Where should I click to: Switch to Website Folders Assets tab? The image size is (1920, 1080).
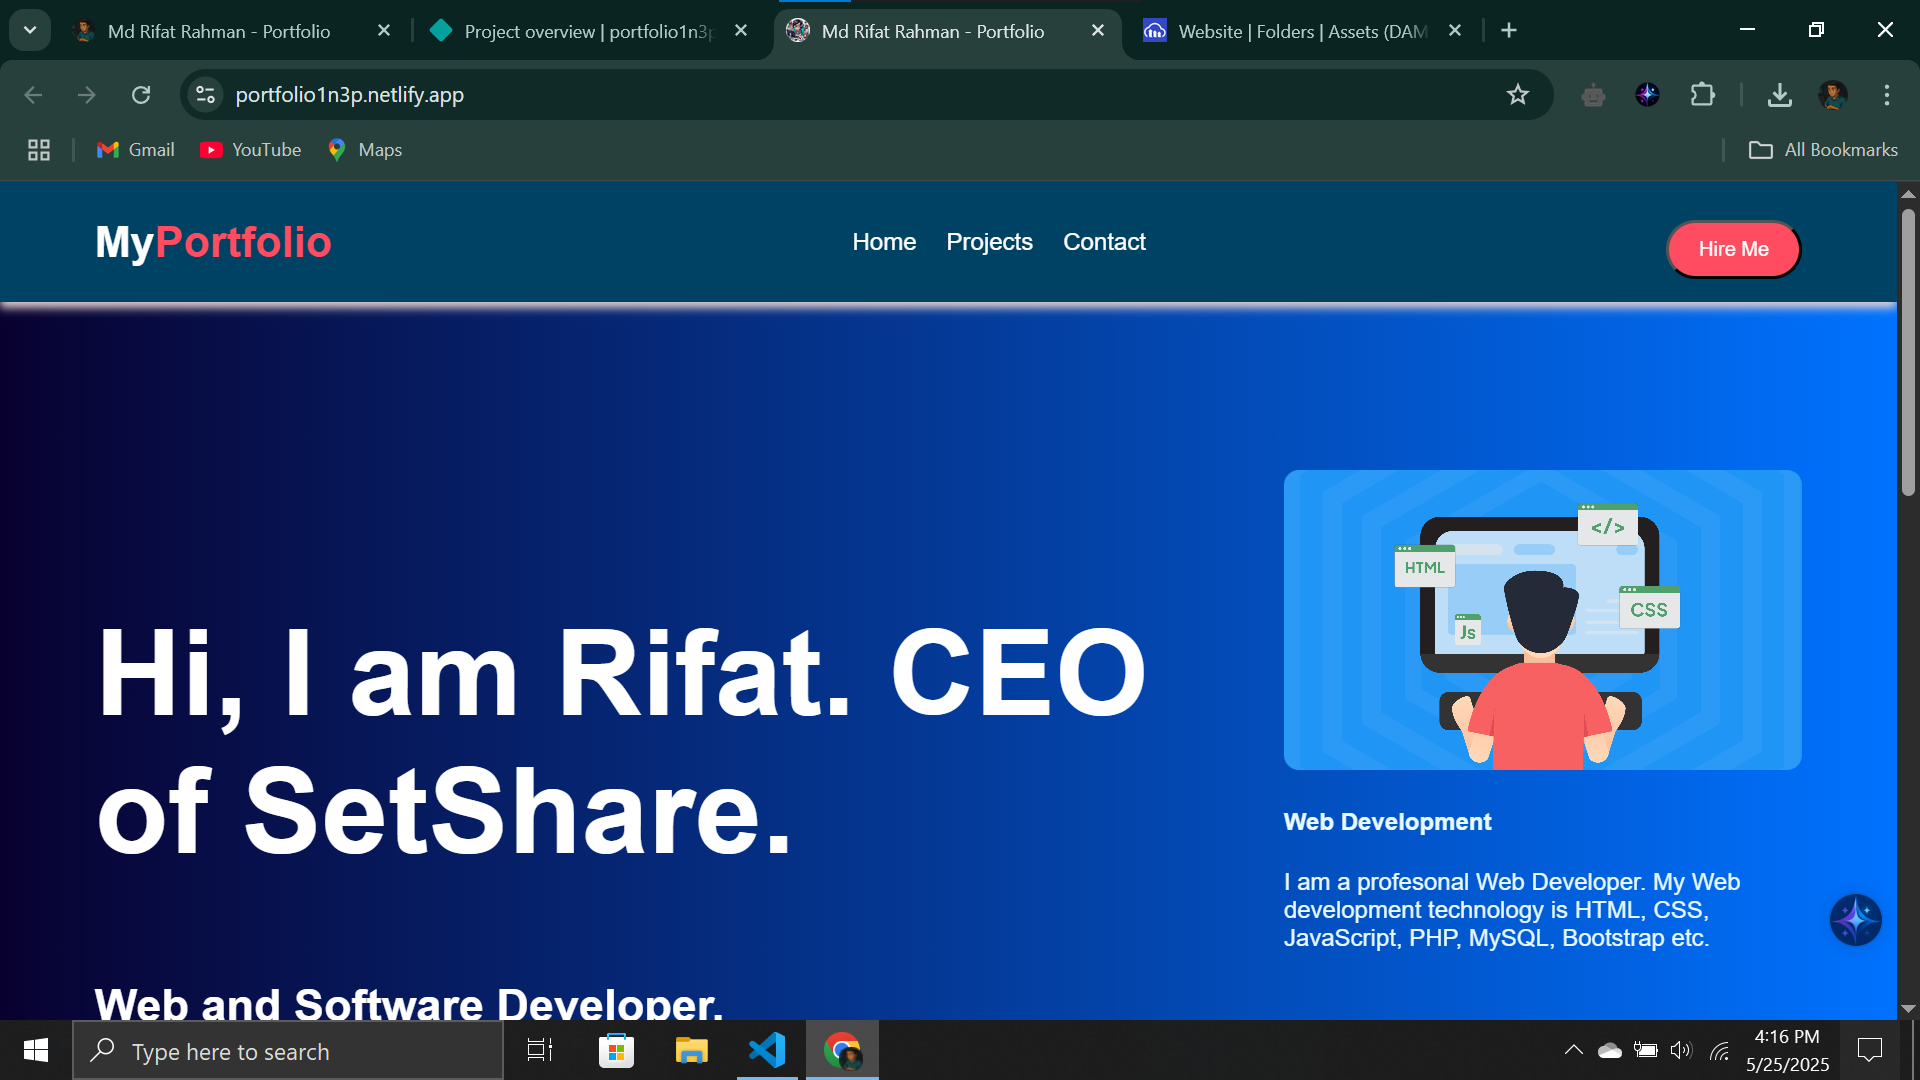tap(1304, 31)
